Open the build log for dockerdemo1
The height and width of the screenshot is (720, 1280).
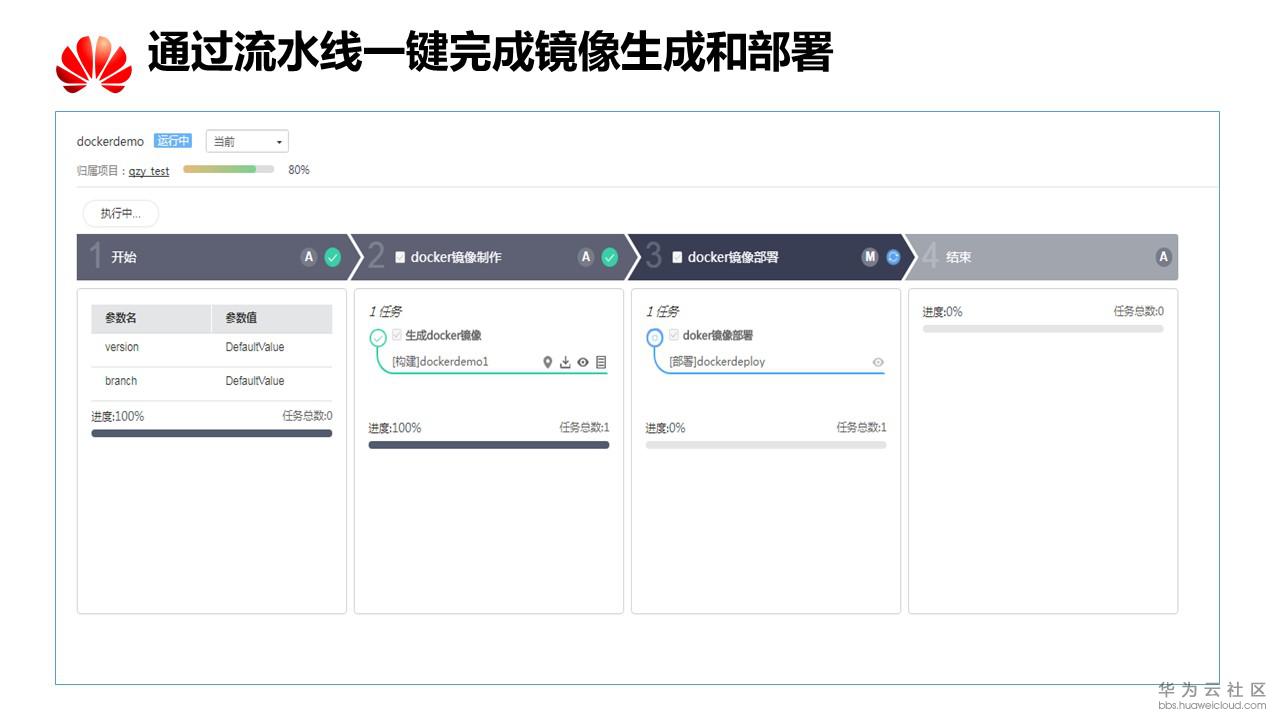point(601,363)
